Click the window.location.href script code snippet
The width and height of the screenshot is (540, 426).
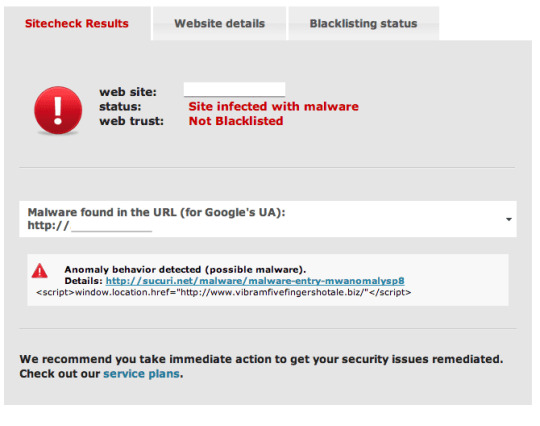click(224, 292)
